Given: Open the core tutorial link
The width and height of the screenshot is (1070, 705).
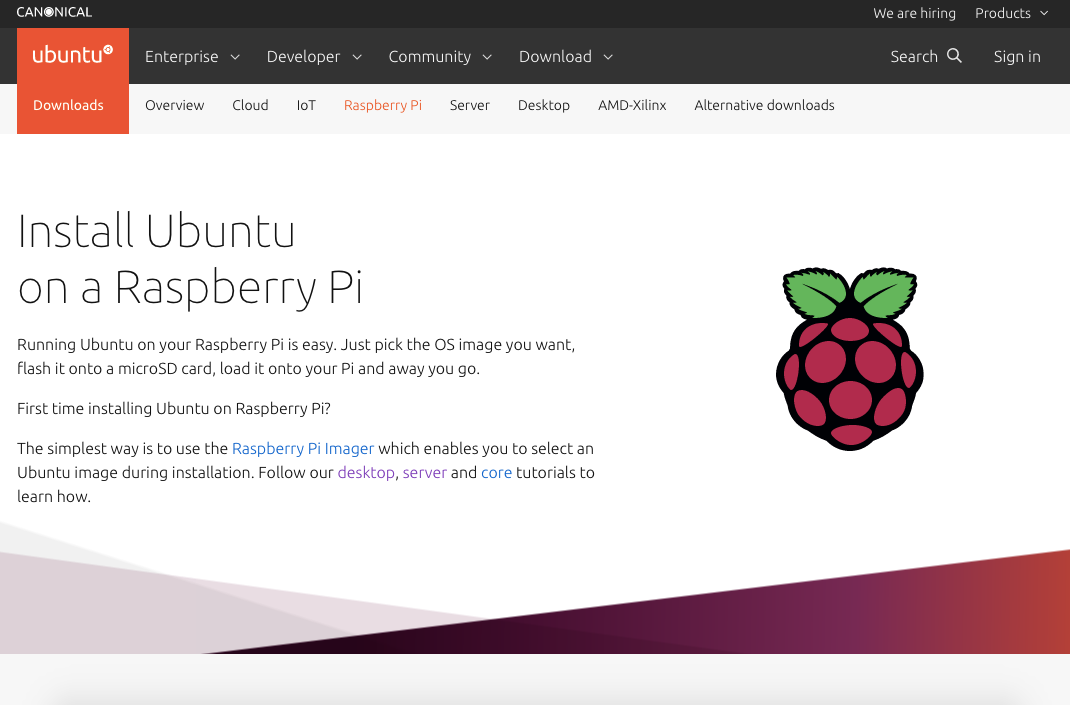Looking at the screenshot, I should (496, 472).
